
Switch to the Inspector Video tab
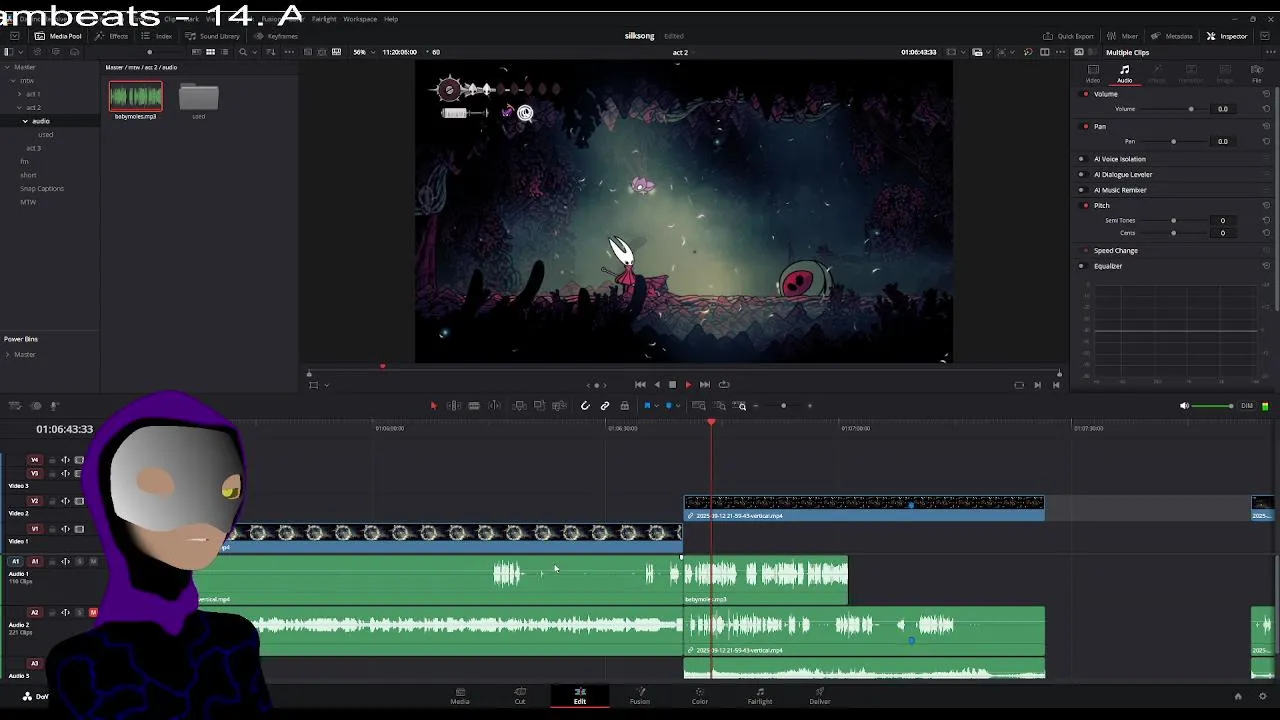[1093, 73]
